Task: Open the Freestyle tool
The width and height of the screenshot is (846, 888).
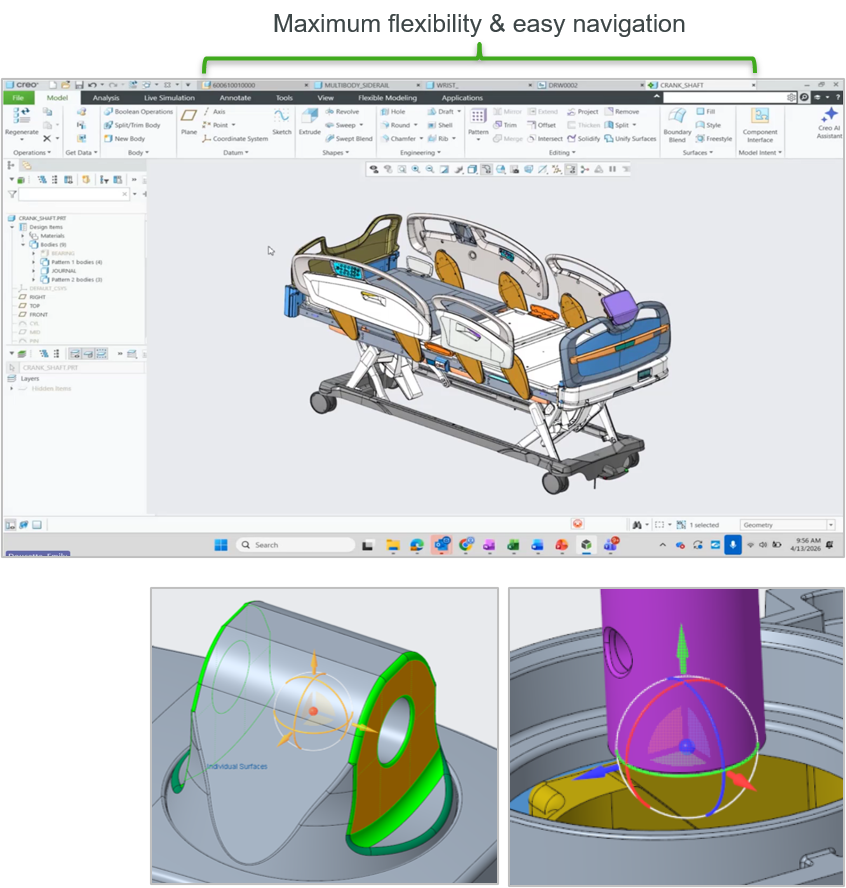Action: click(x=714, y=138)
